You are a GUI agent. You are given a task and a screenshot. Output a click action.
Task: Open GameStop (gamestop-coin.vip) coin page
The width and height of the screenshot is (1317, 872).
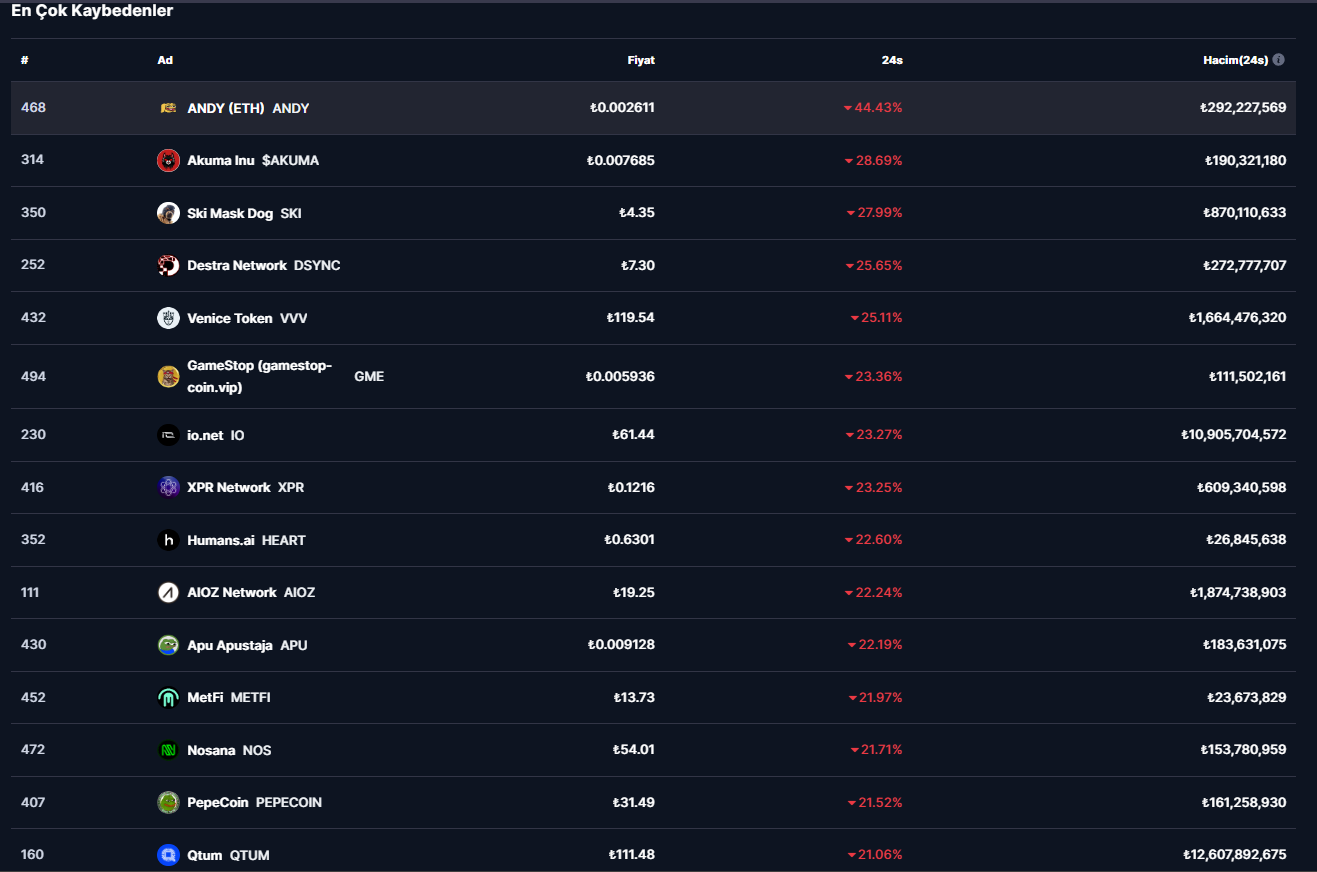point(259,376)
